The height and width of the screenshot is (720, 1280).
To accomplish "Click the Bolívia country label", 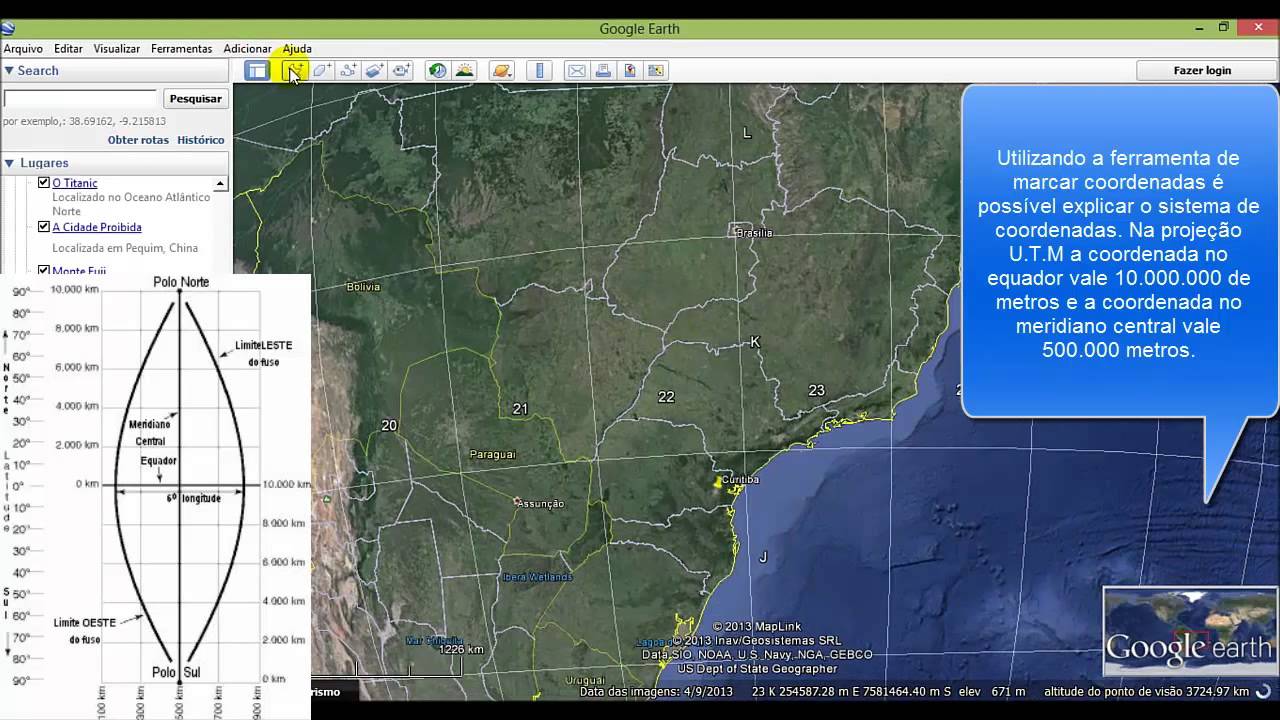I will tap(363, 287).
